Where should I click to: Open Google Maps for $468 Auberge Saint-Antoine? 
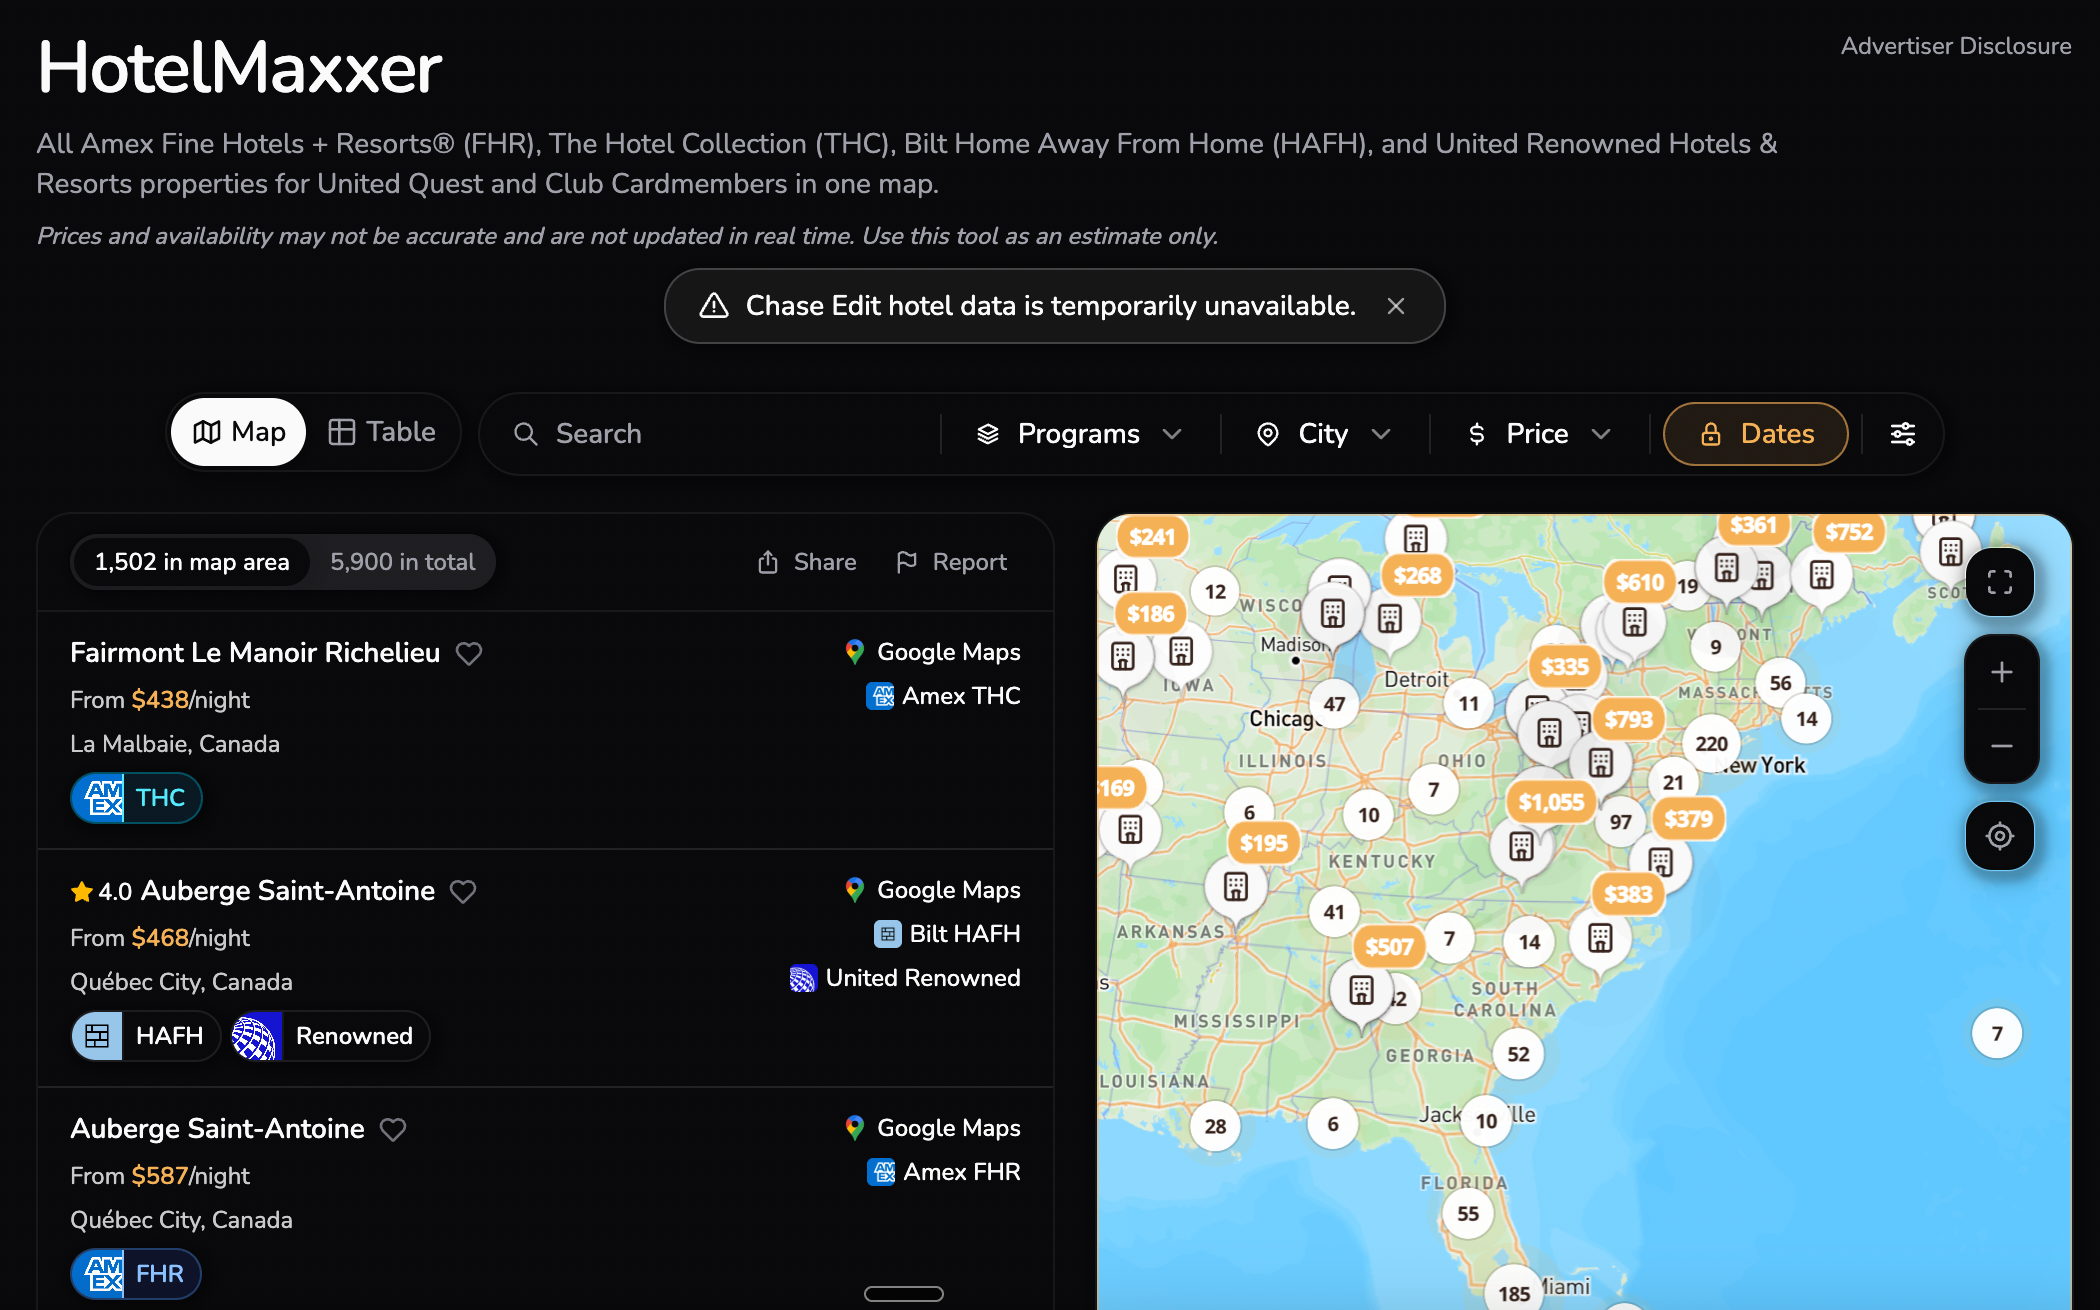[x=933, y=890]
